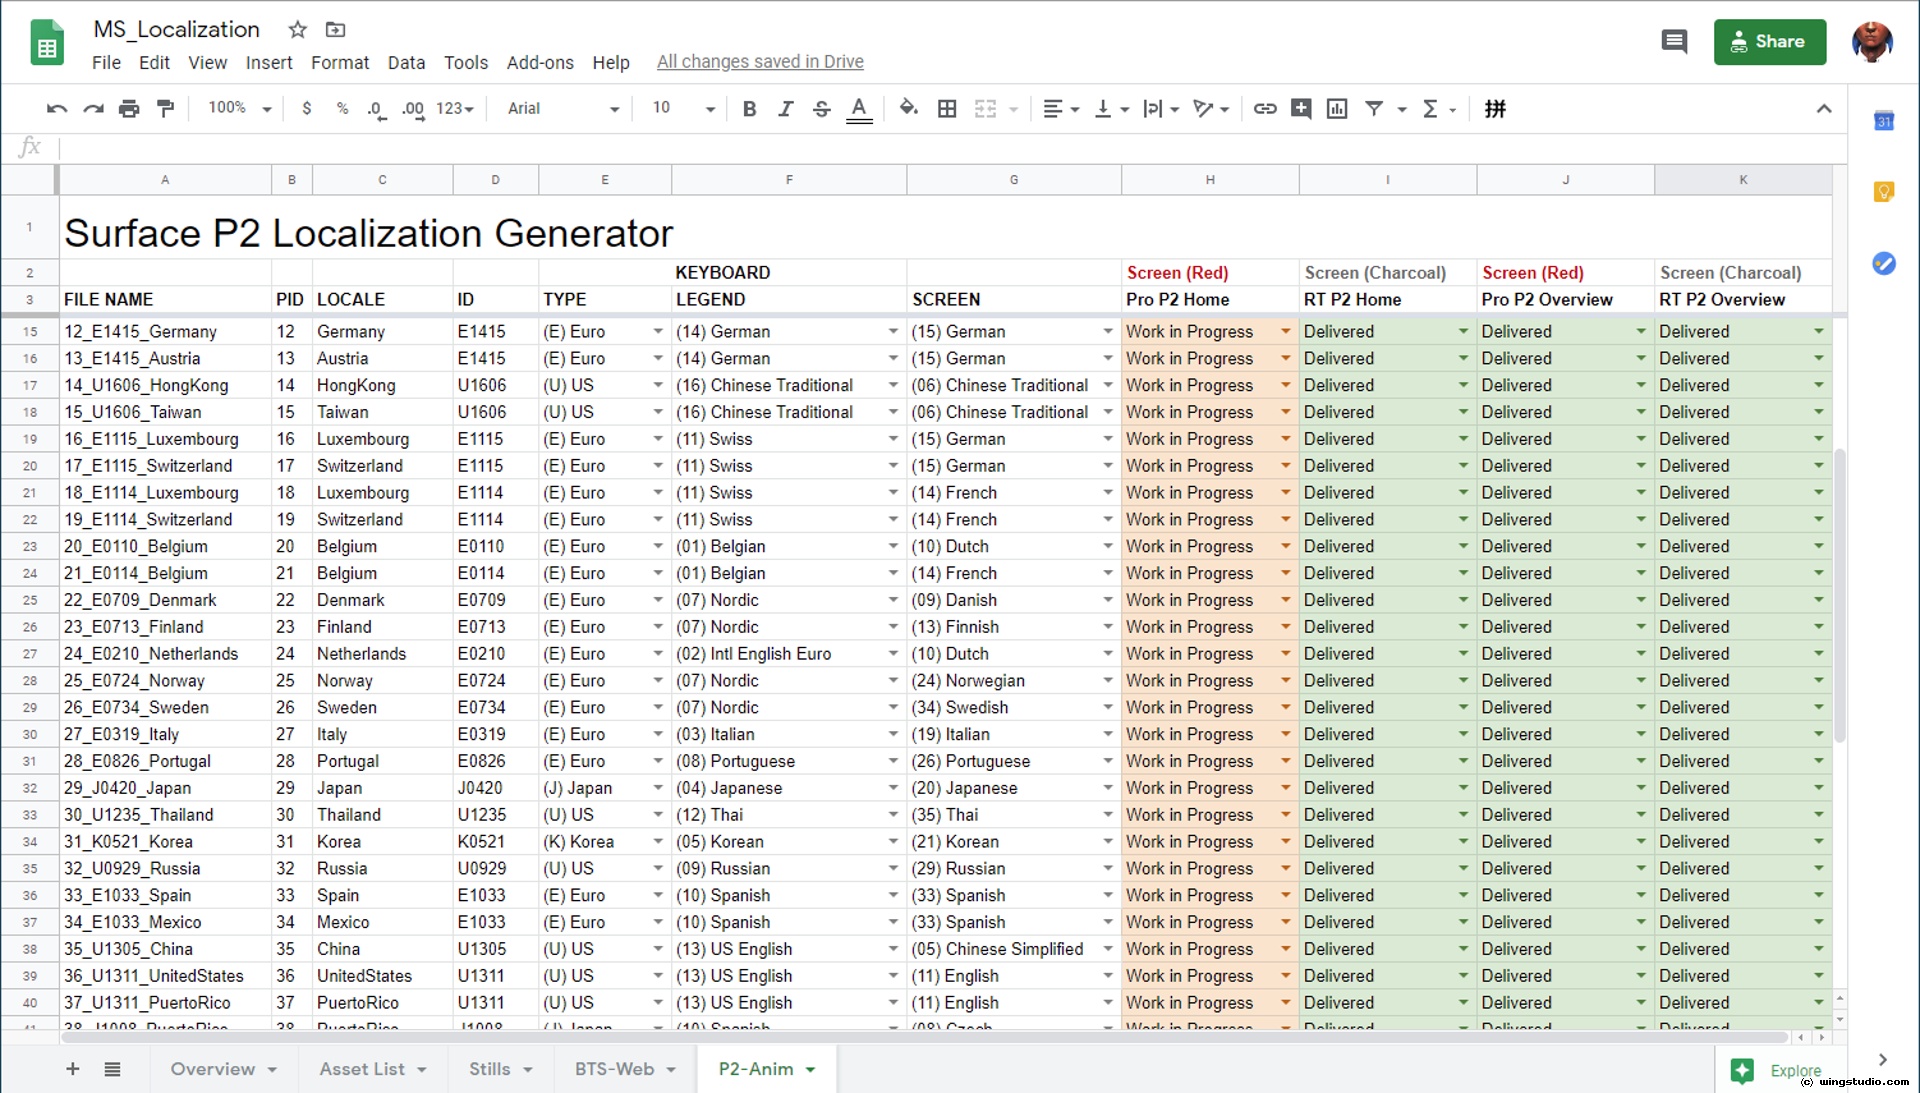Toggle italic formatting
1920x1093 pixels.
785,109
